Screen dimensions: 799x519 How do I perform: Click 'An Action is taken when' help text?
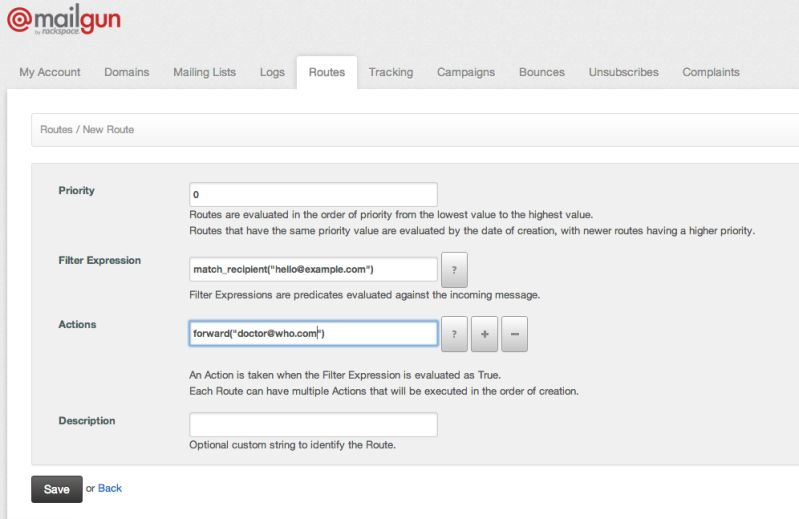(x=345, y=375)
